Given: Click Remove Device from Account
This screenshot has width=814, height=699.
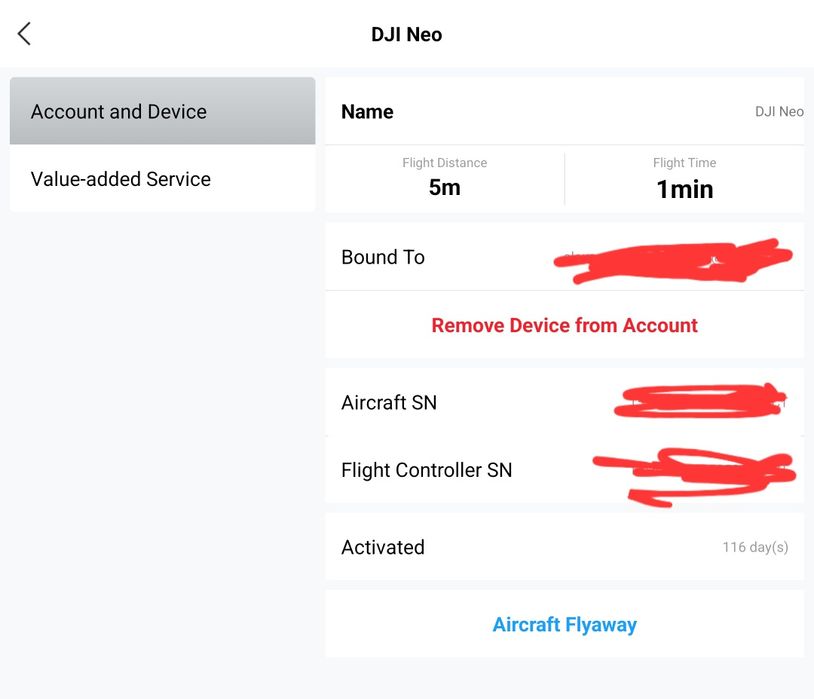Looking at the screenshot, I should point(564,325).
